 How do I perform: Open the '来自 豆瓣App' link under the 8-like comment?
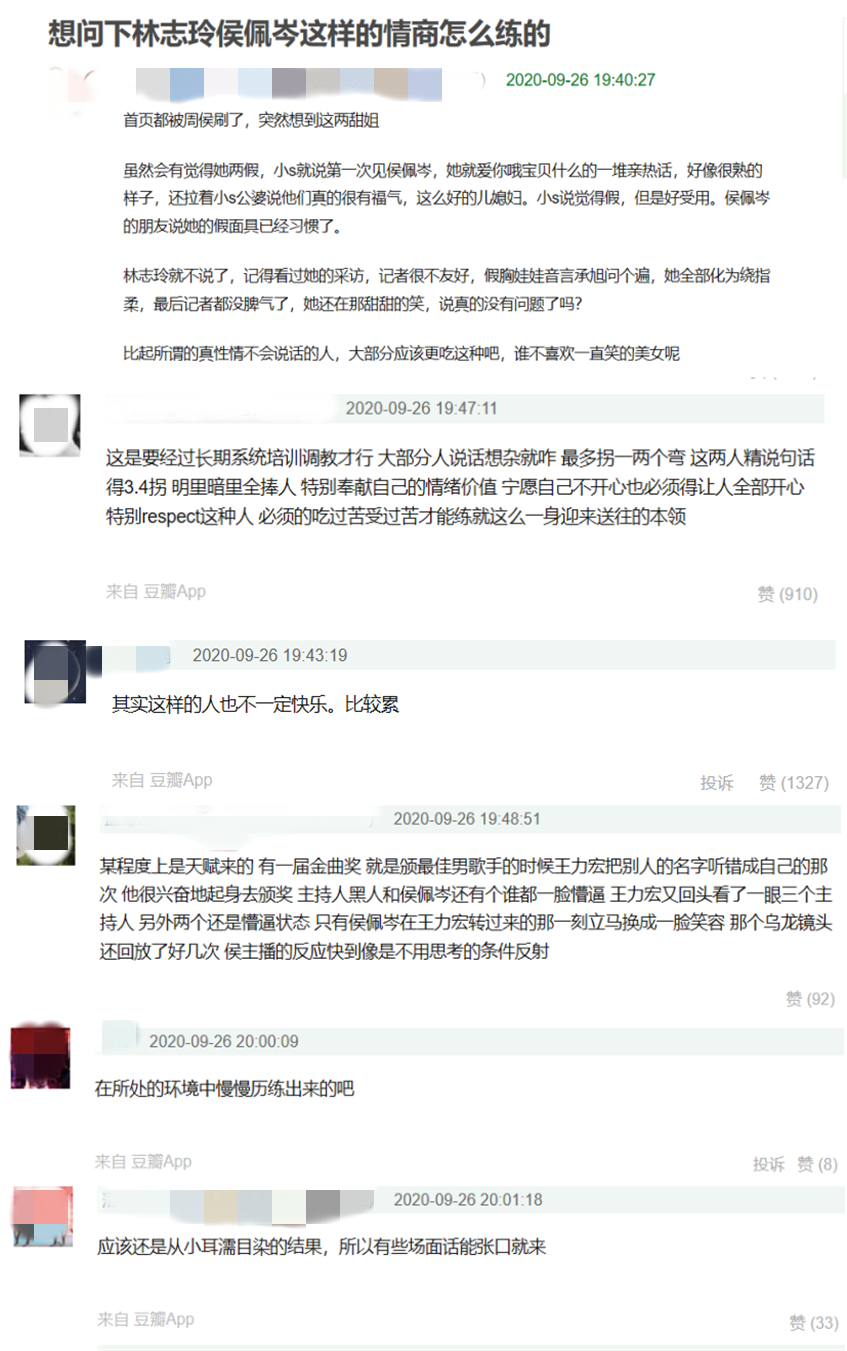coord(143,1161)
